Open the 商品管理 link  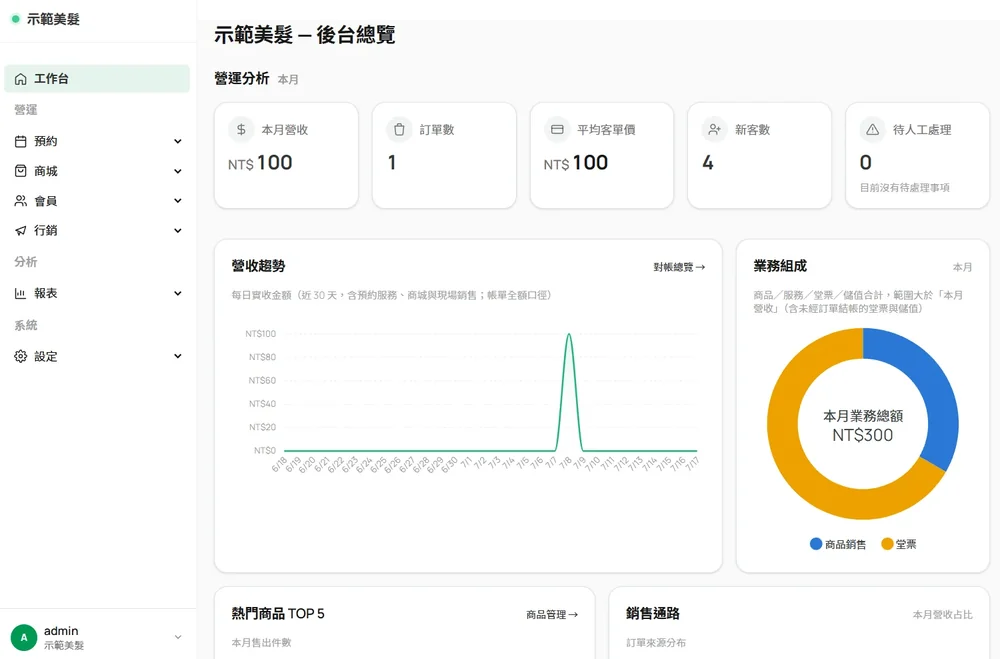(552, 614)
